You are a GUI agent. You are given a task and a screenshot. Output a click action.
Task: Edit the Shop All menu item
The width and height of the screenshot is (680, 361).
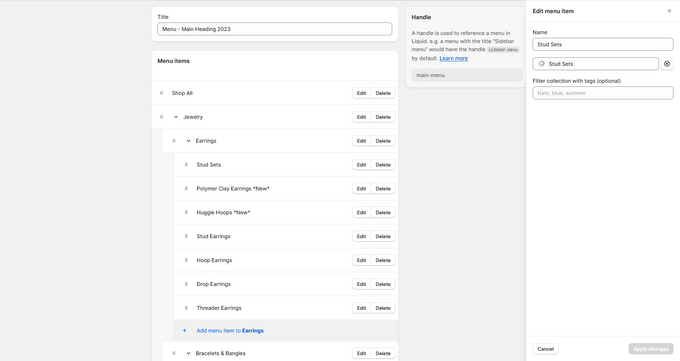coord(361,93)
